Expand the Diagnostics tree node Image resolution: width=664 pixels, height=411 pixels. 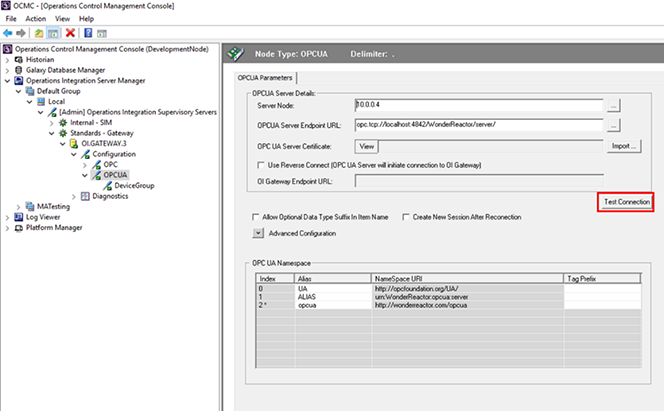[74, 196]
